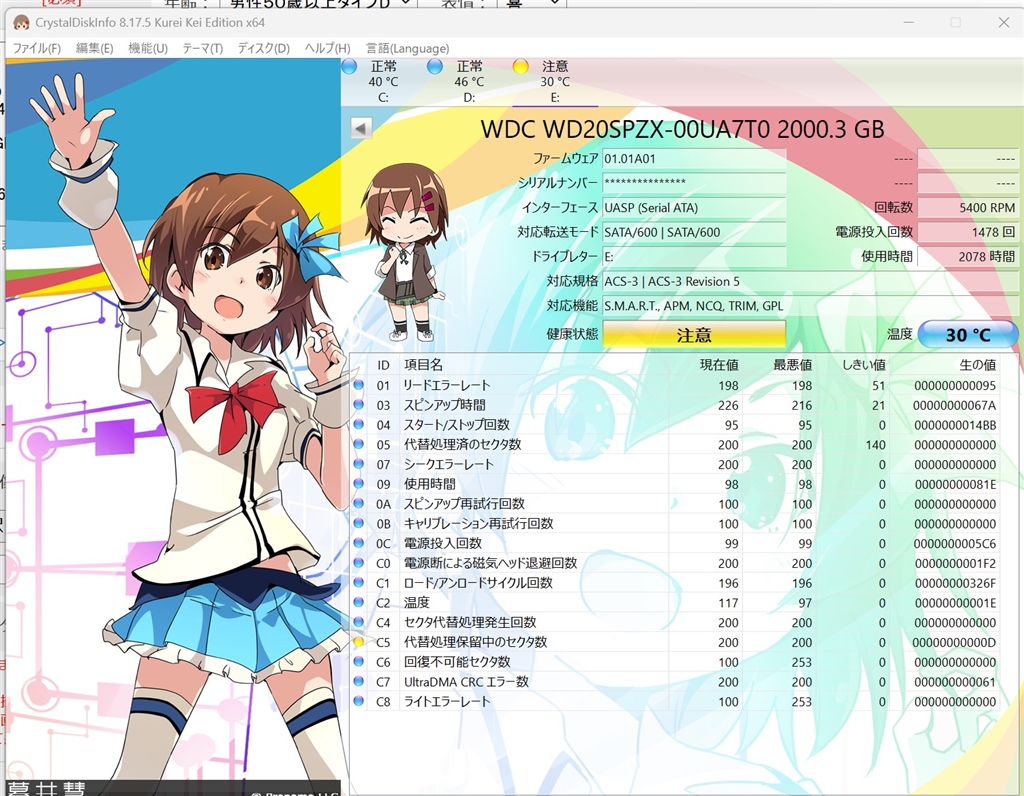1024x796 pixels.
Task: Click the status orb for 0B キャリブレーション再試行回数
Action: coord(359,523)
